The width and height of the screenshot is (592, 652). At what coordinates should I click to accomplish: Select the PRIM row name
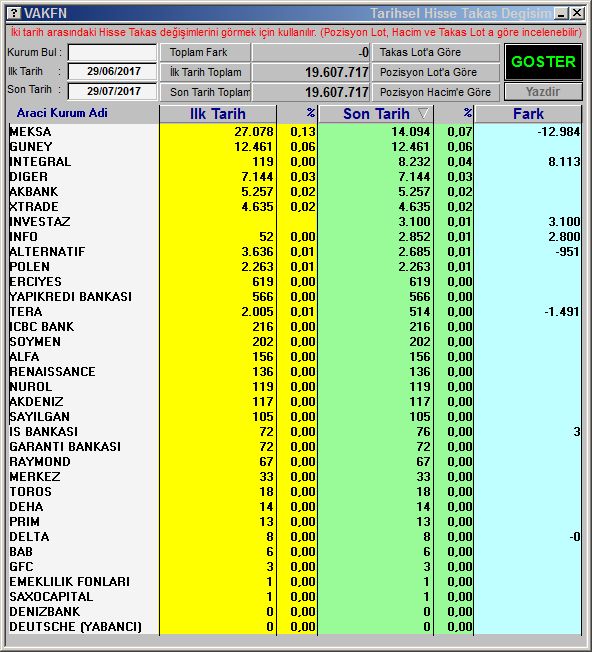(25, 521)
